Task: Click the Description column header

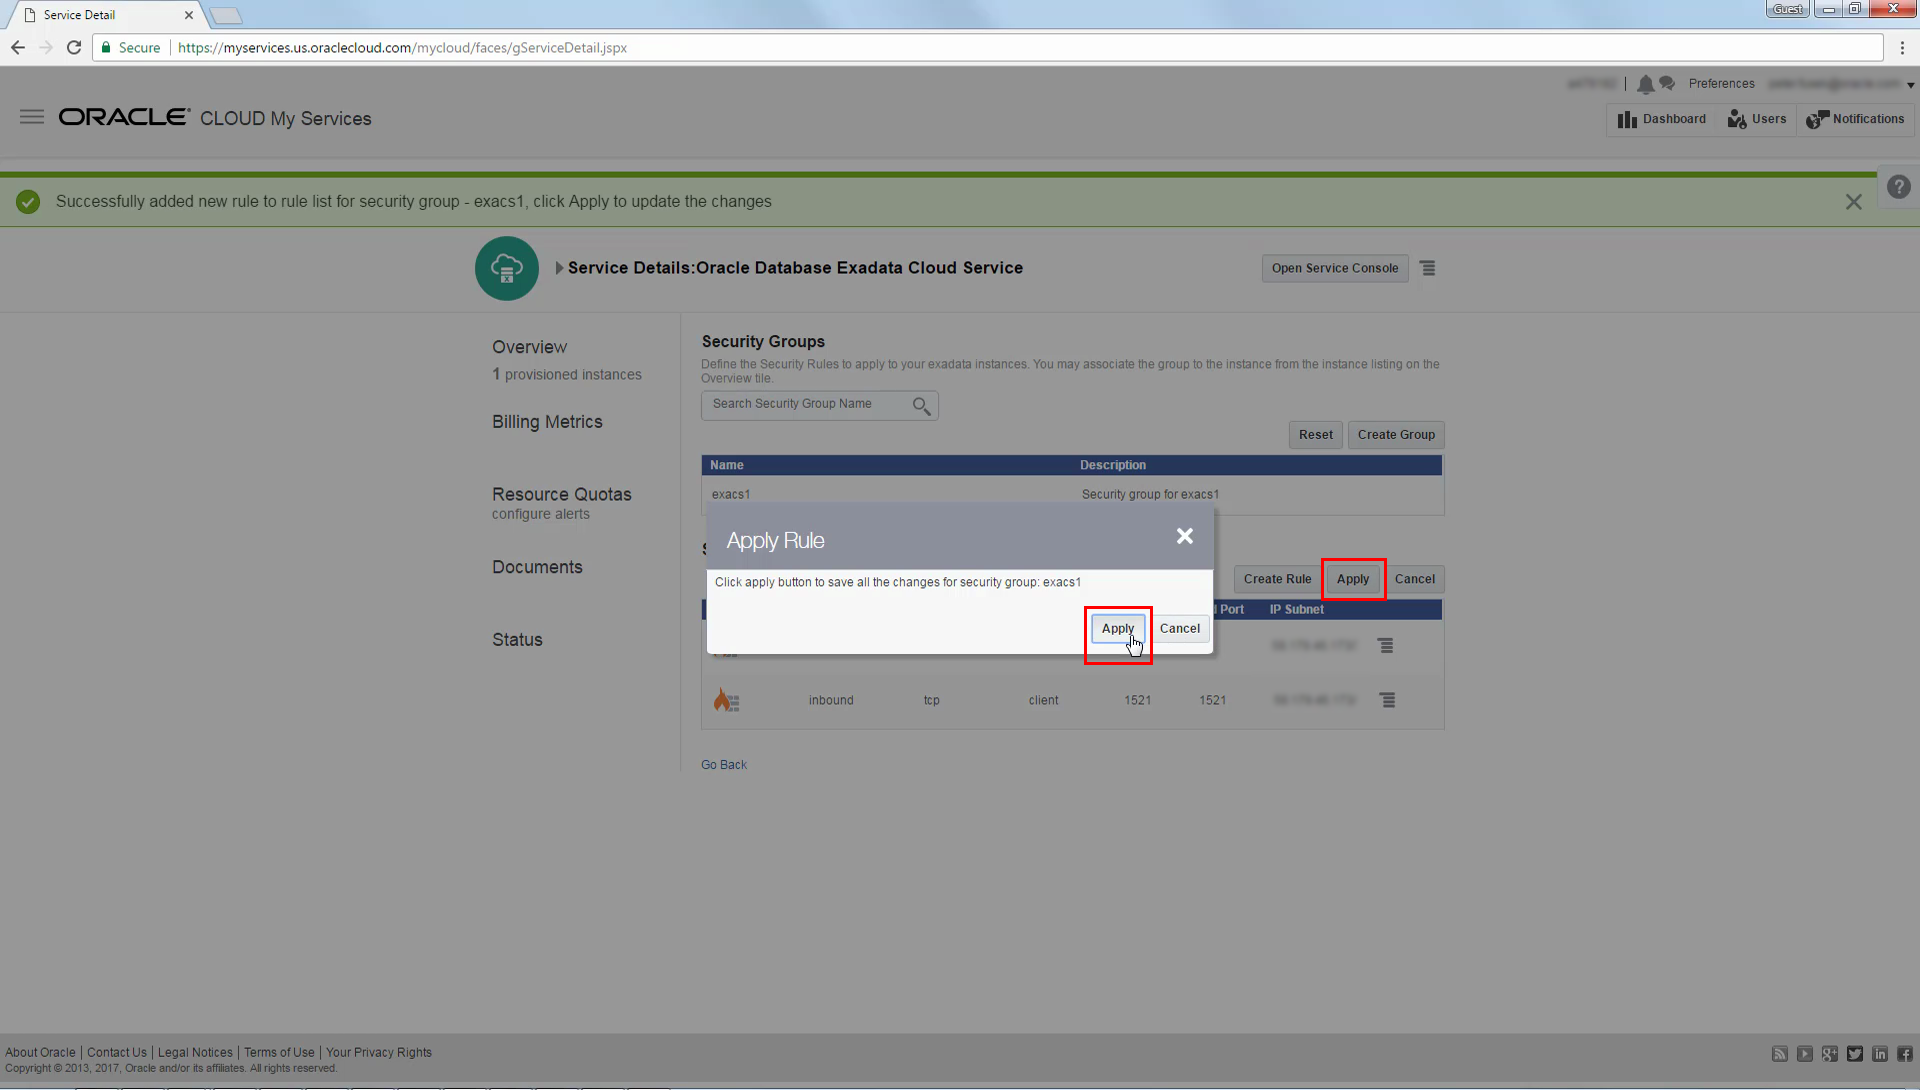Action: coord(1113,466)
